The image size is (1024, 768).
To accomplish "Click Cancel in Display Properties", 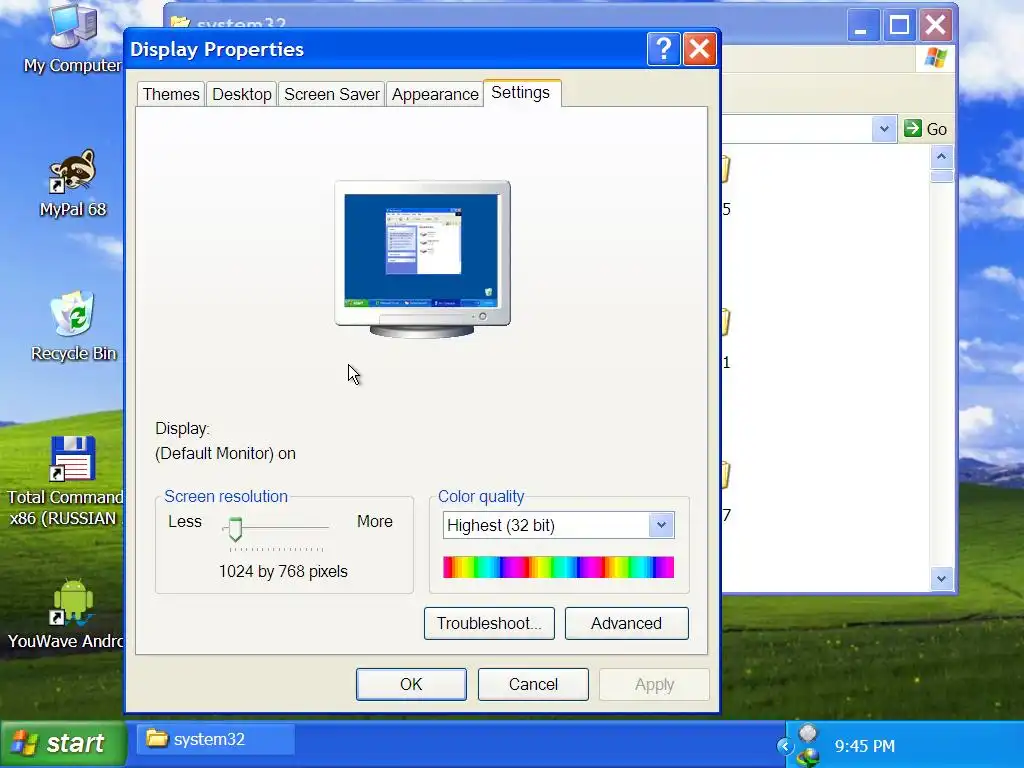I will pos(533,684).
